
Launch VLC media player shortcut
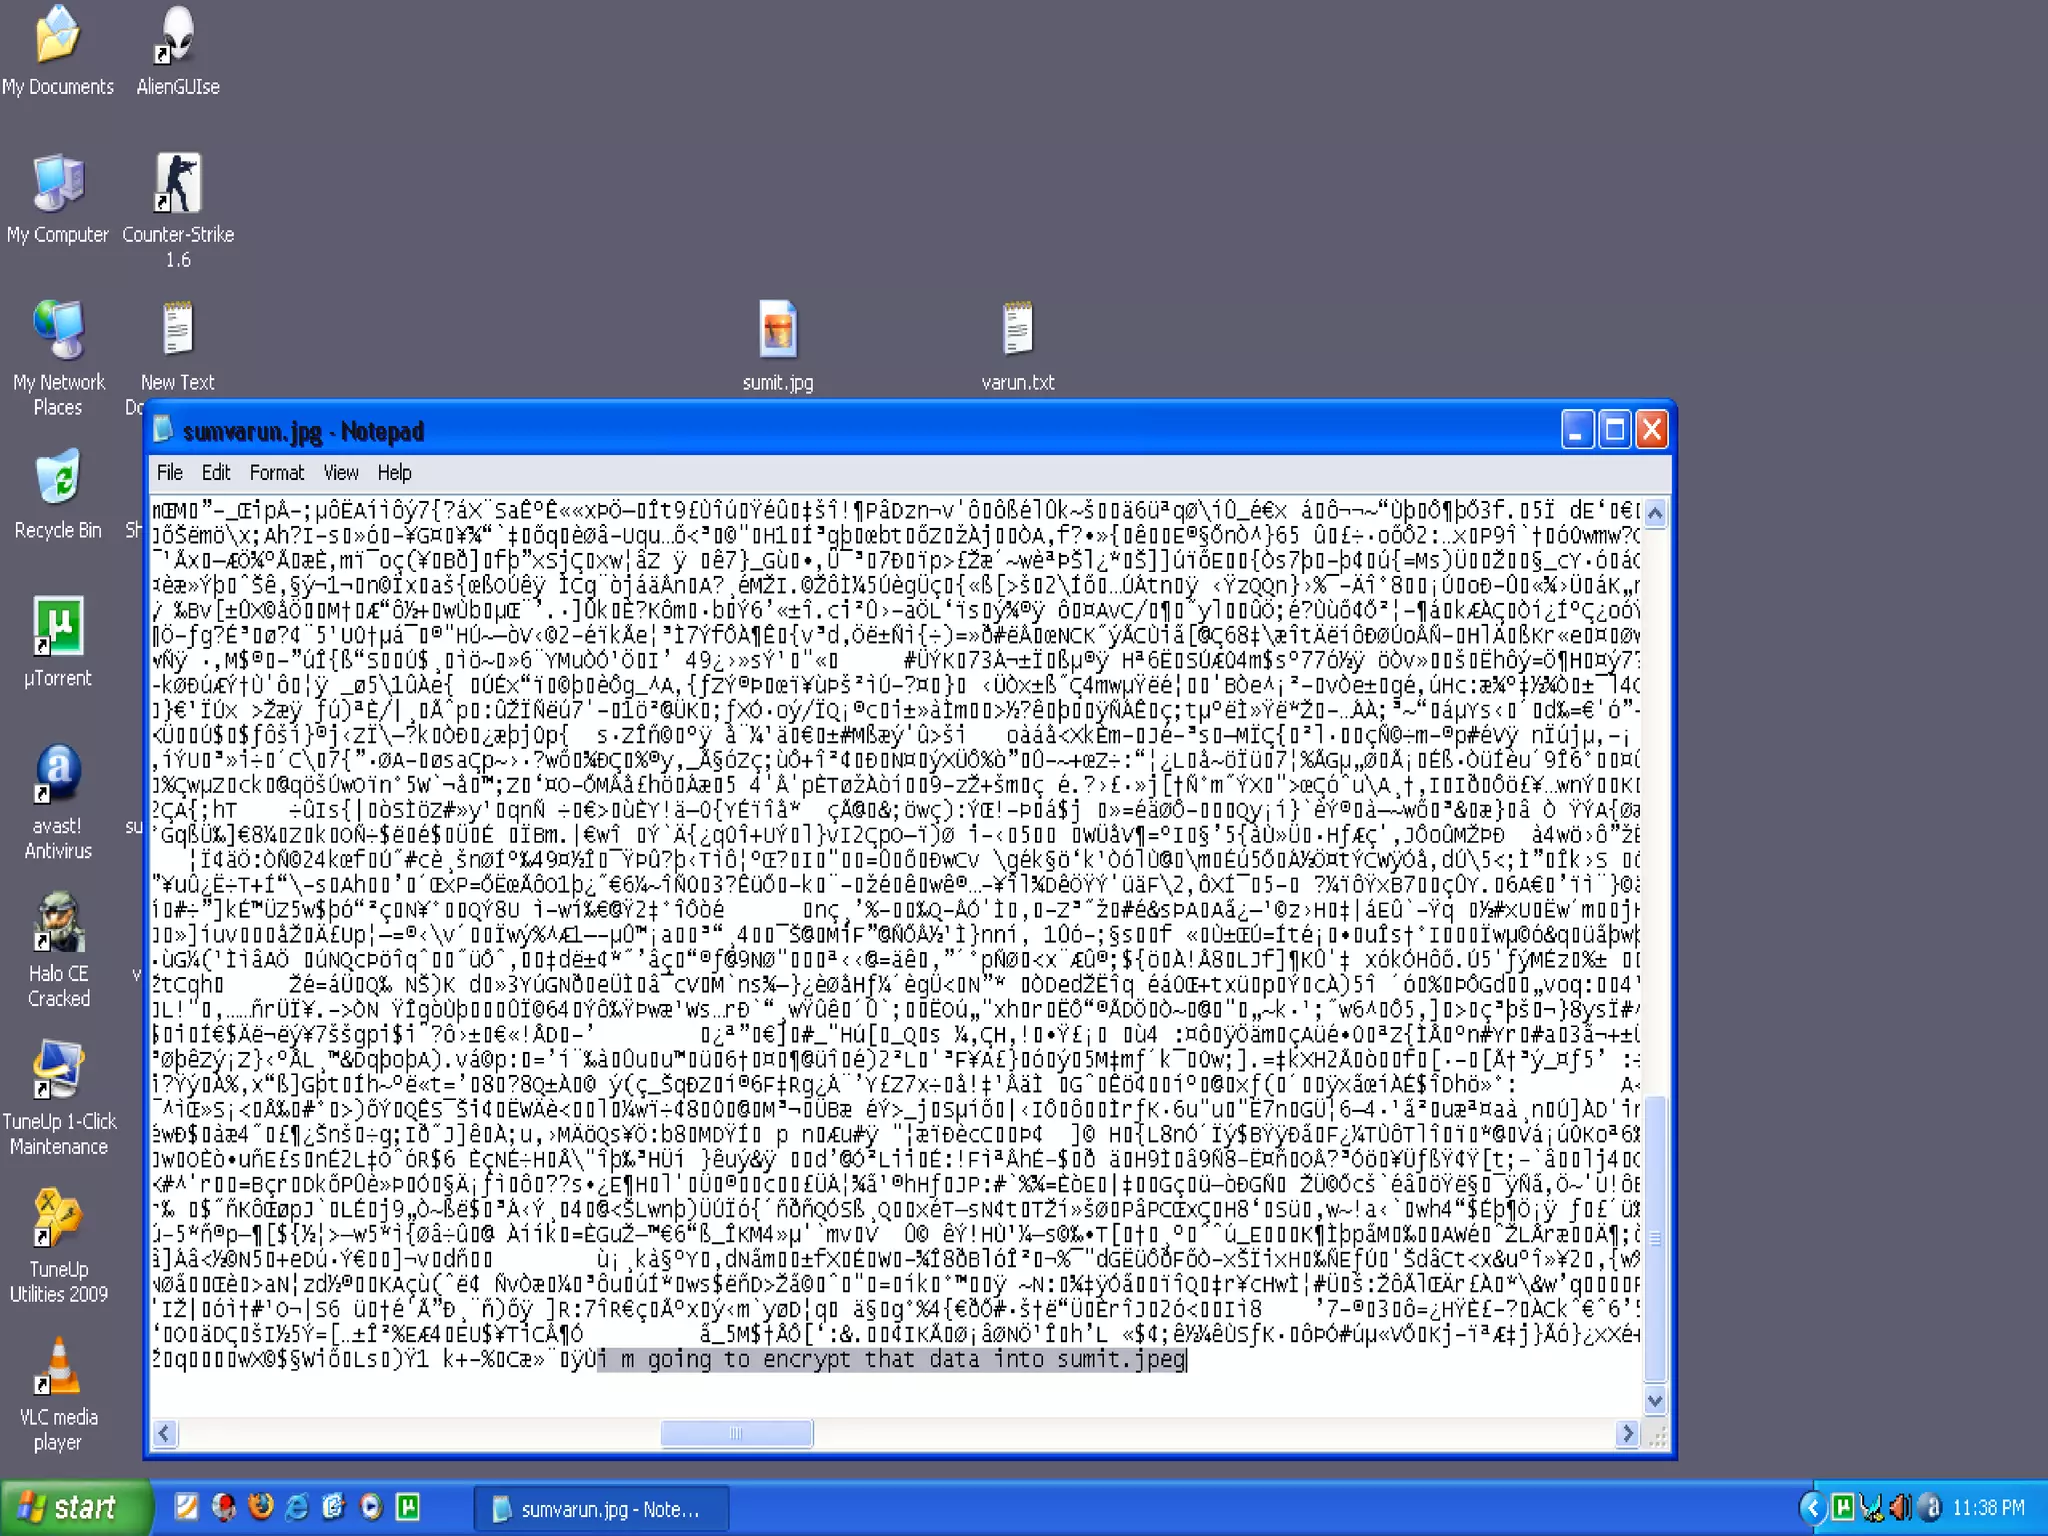point(58,1368)
